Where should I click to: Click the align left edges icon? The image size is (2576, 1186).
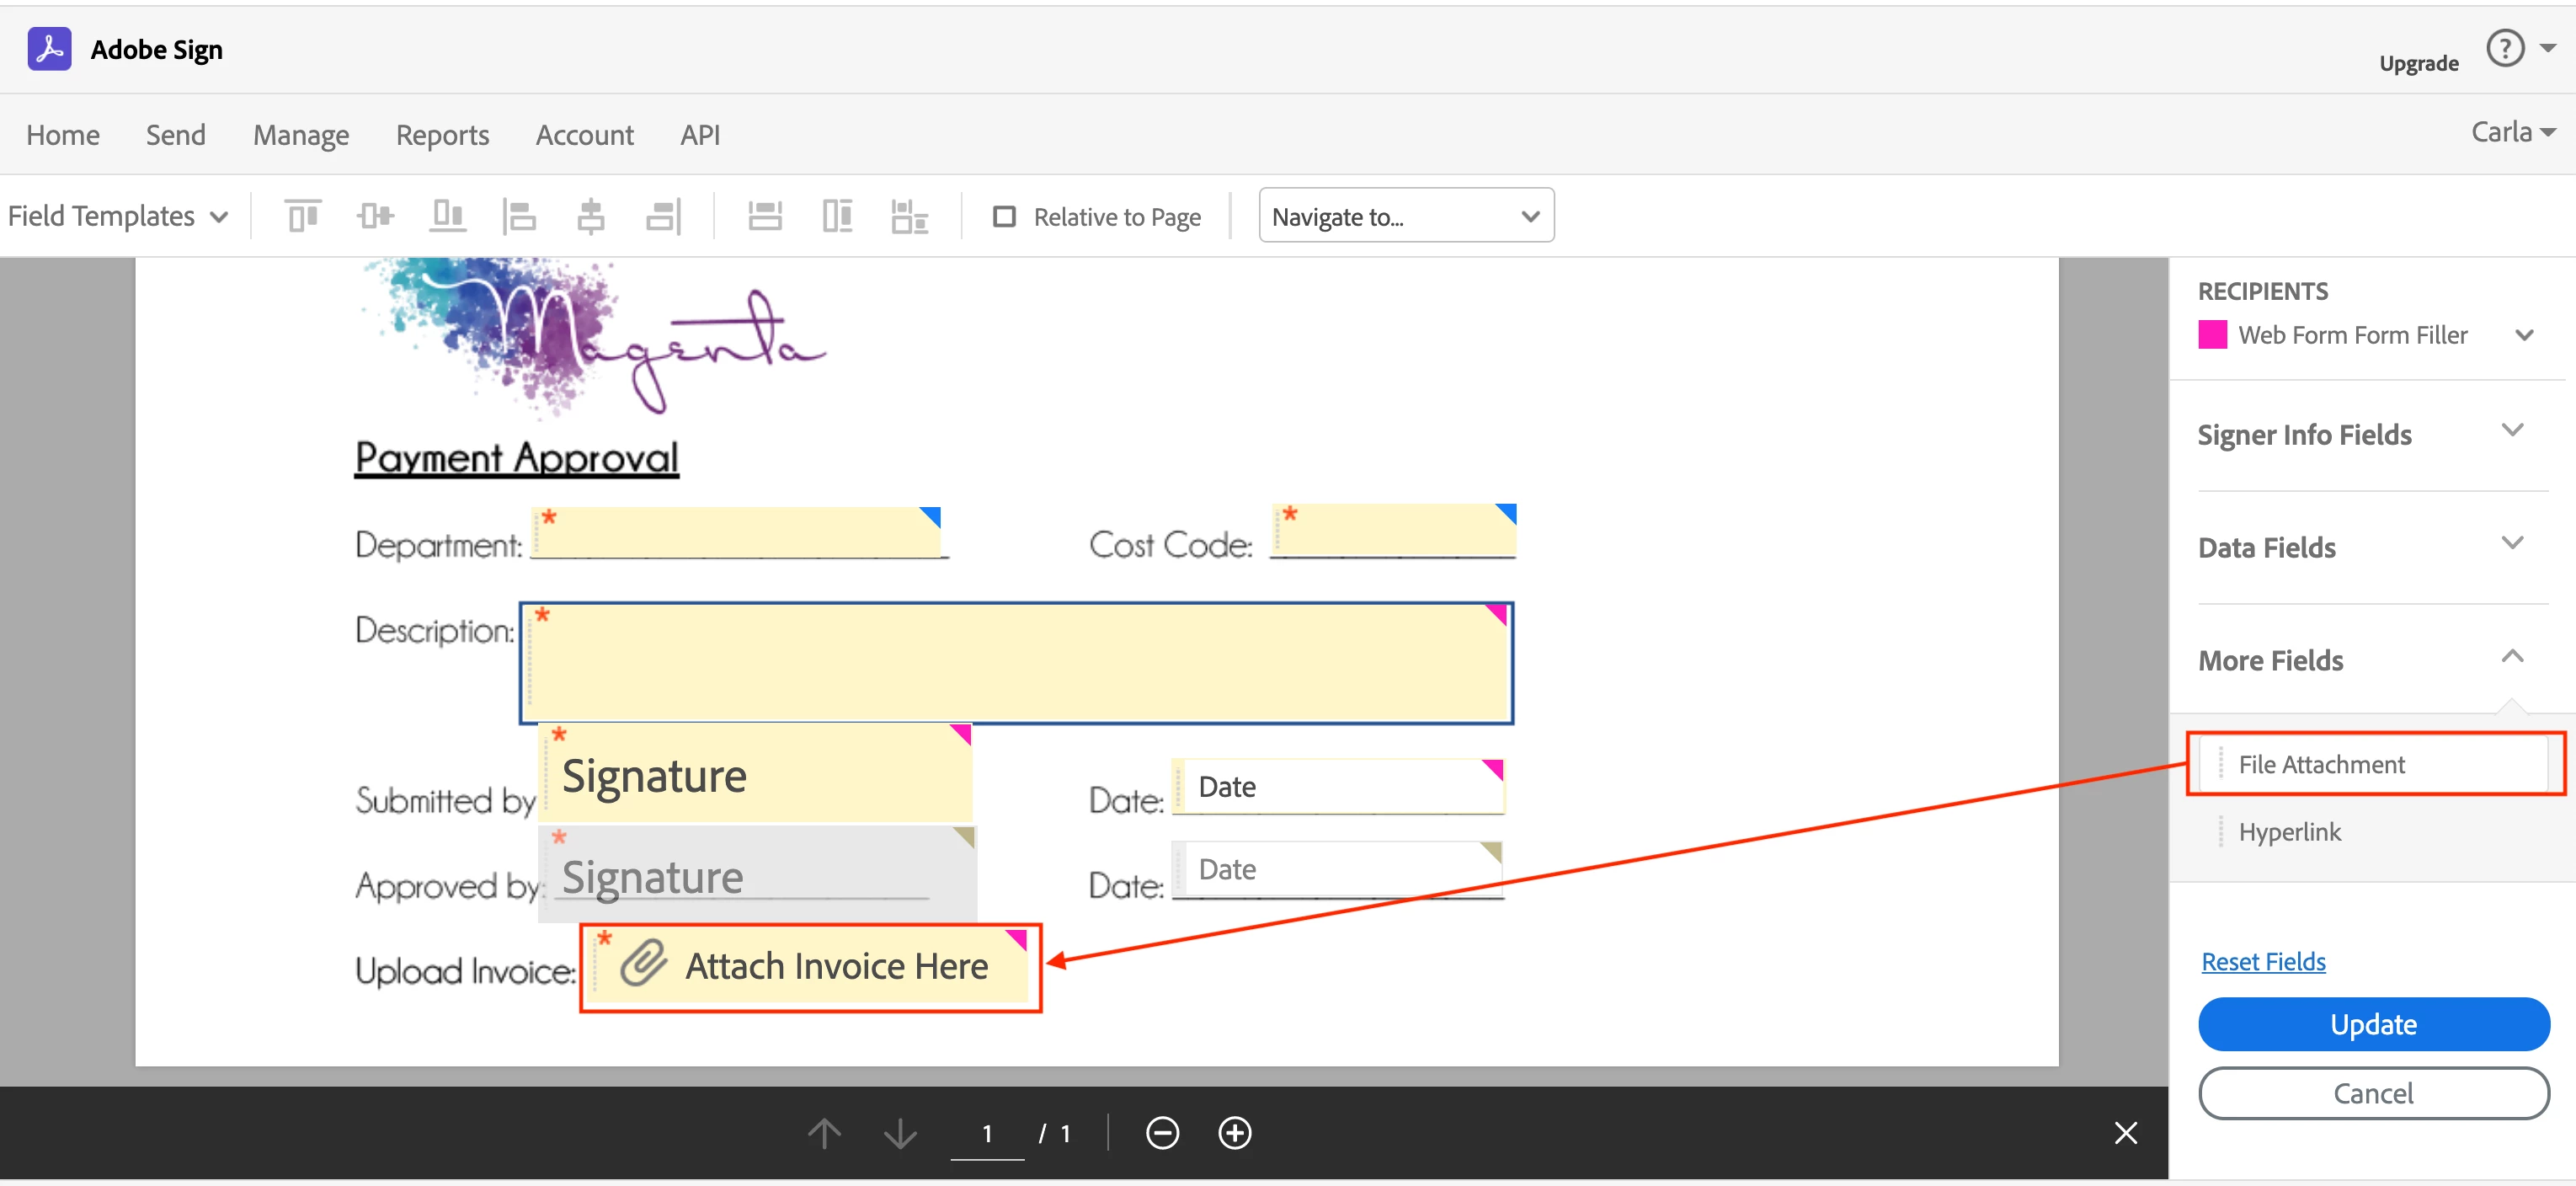(x=519, y=216)
